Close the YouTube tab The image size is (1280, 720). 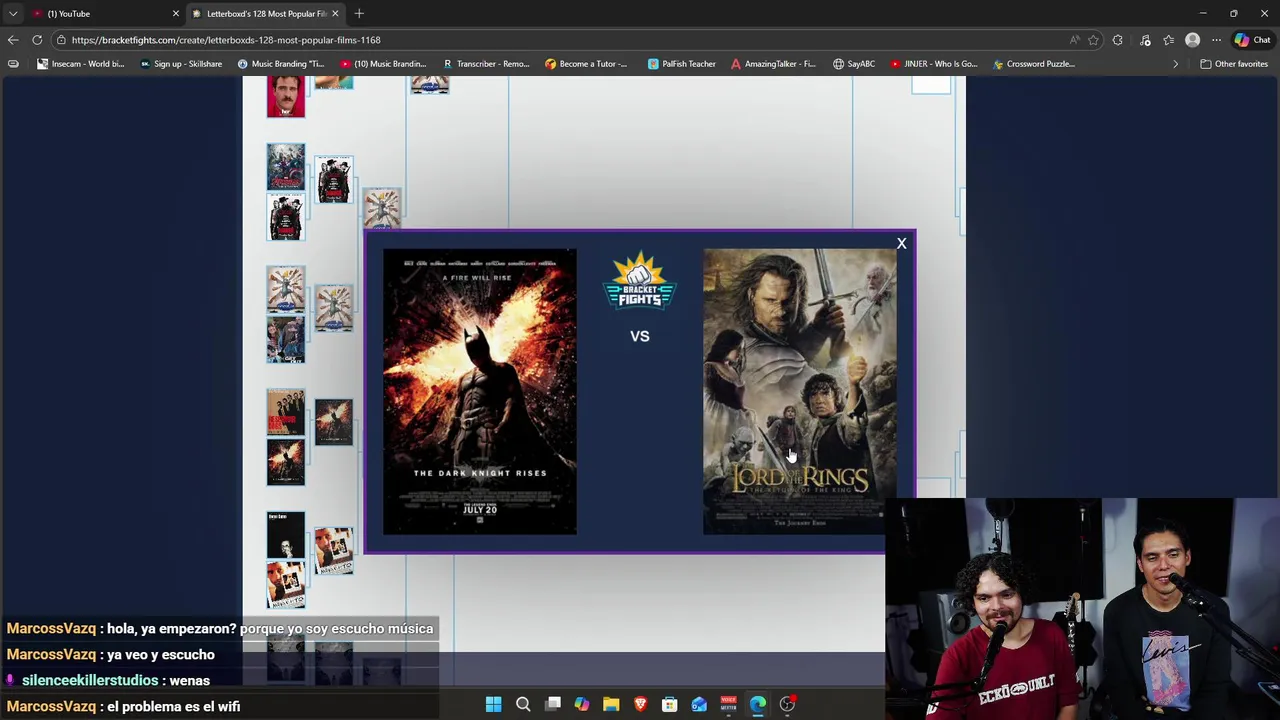point(176,13)
